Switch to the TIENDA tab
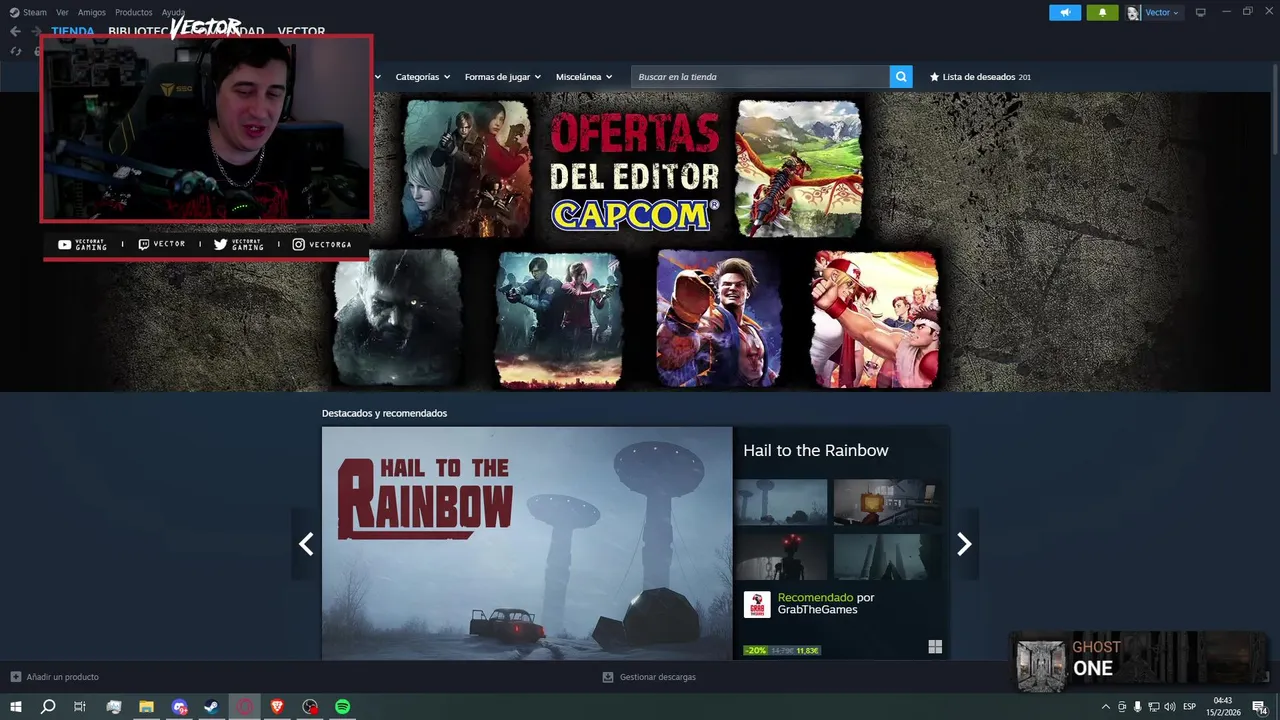The image size is (1280, 720). click(73, 31)
